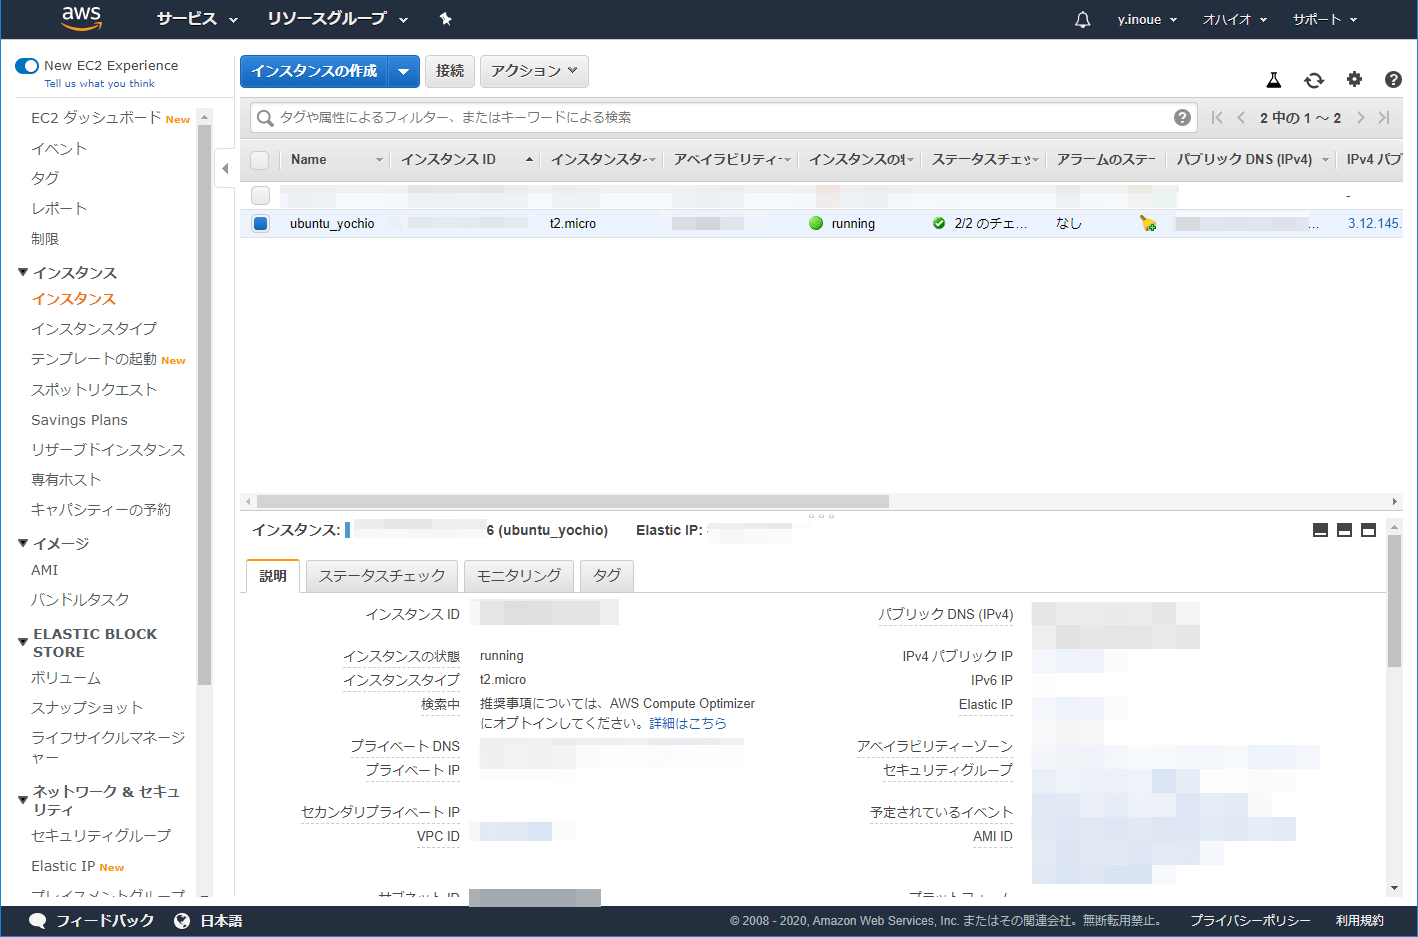Open the リソースグループ dropdown
The width and height of the screenshot is (1418, 937).
click(x=337, y=19)
